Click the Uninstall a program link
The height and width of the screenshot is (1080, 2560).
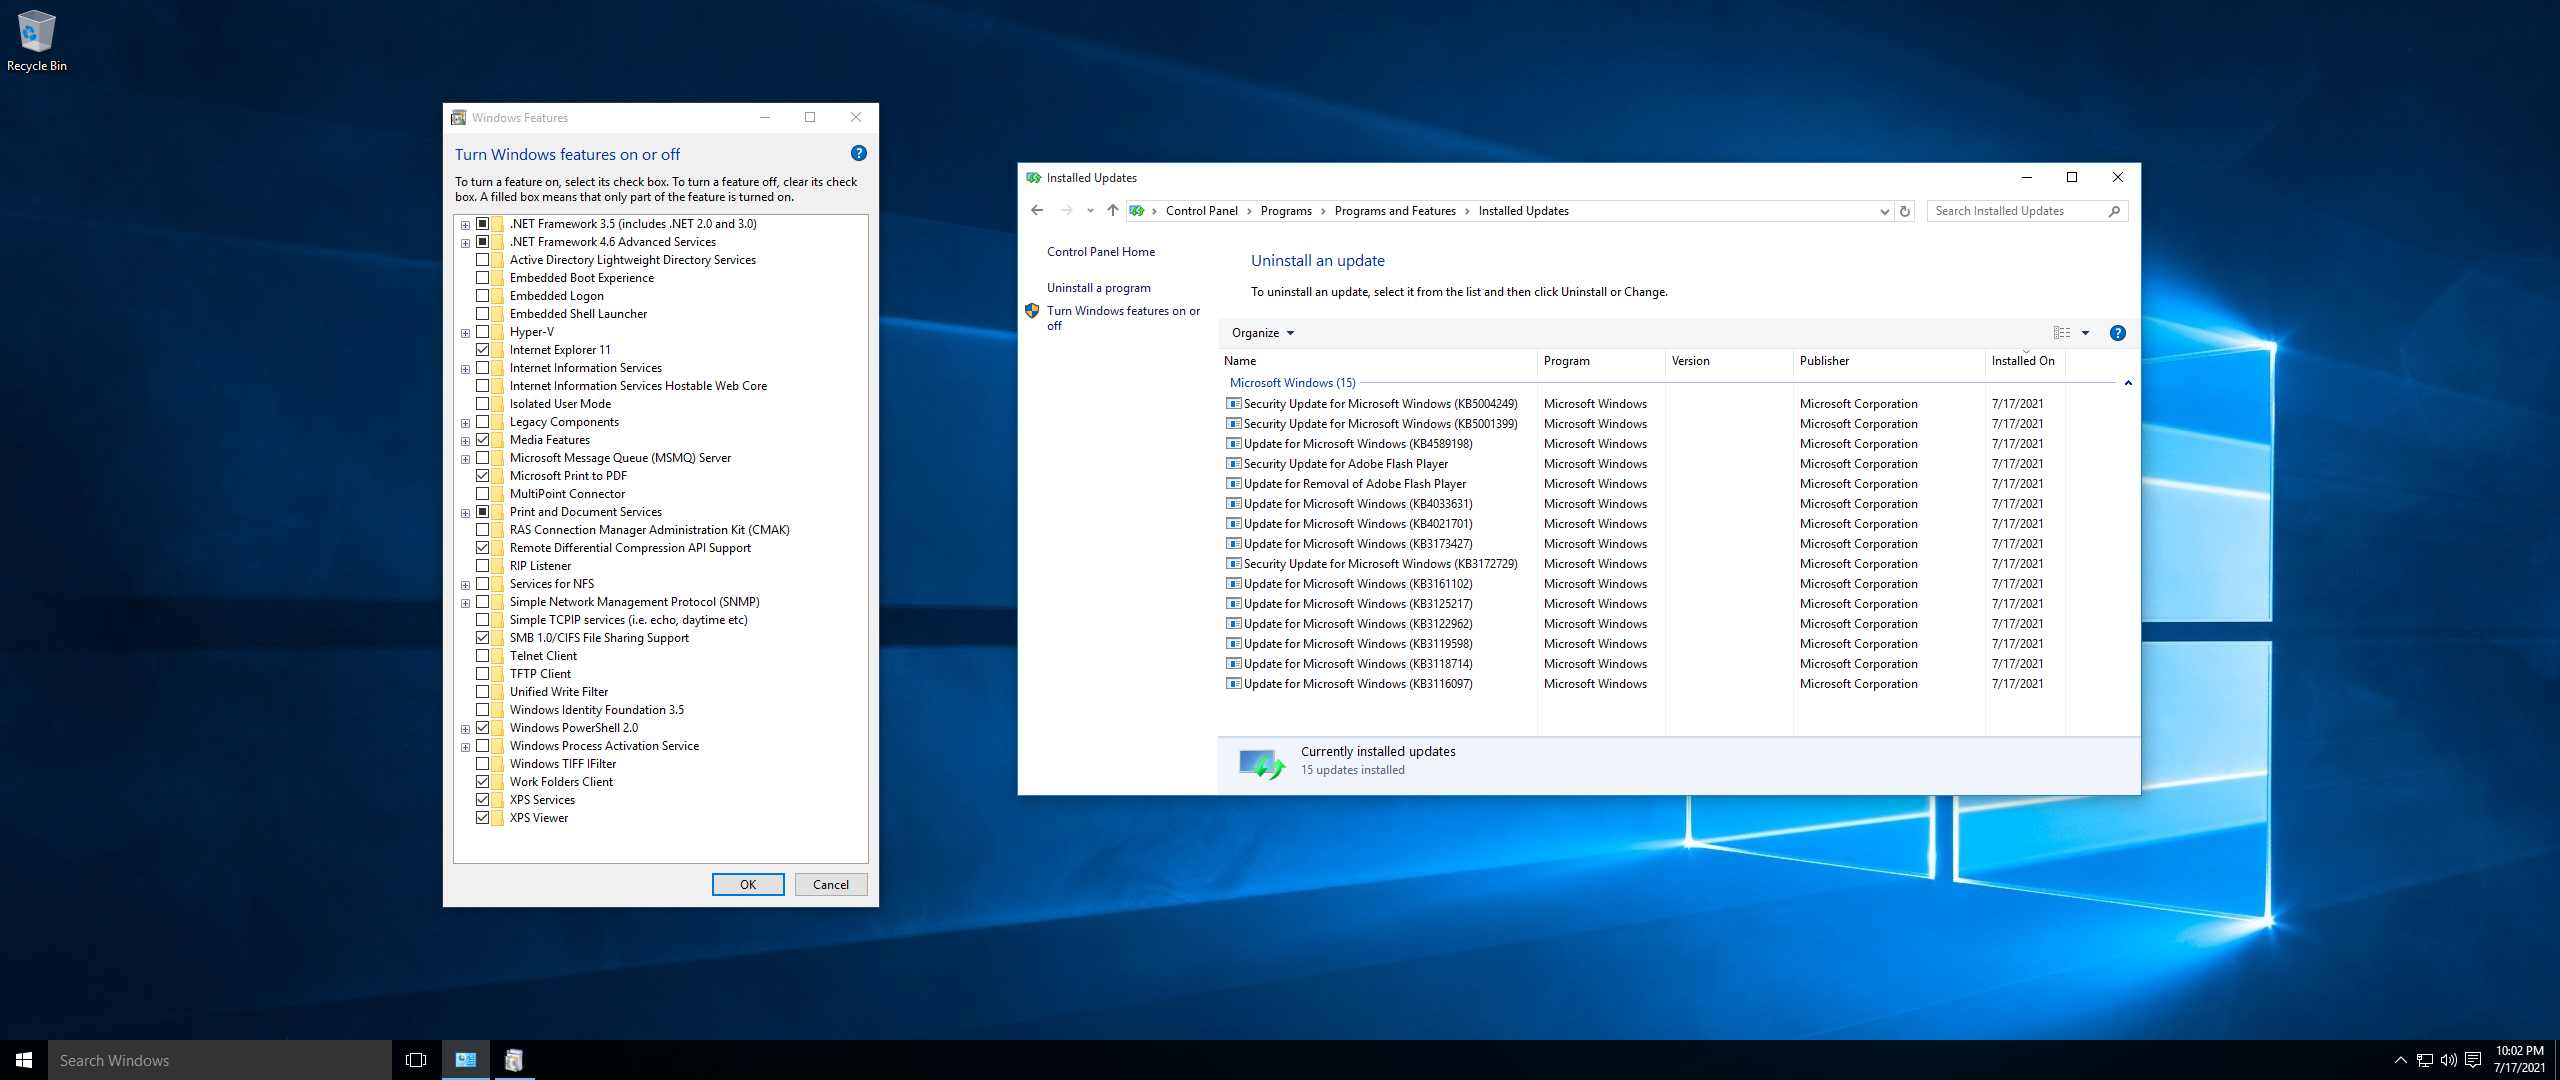pos(1098,288)
